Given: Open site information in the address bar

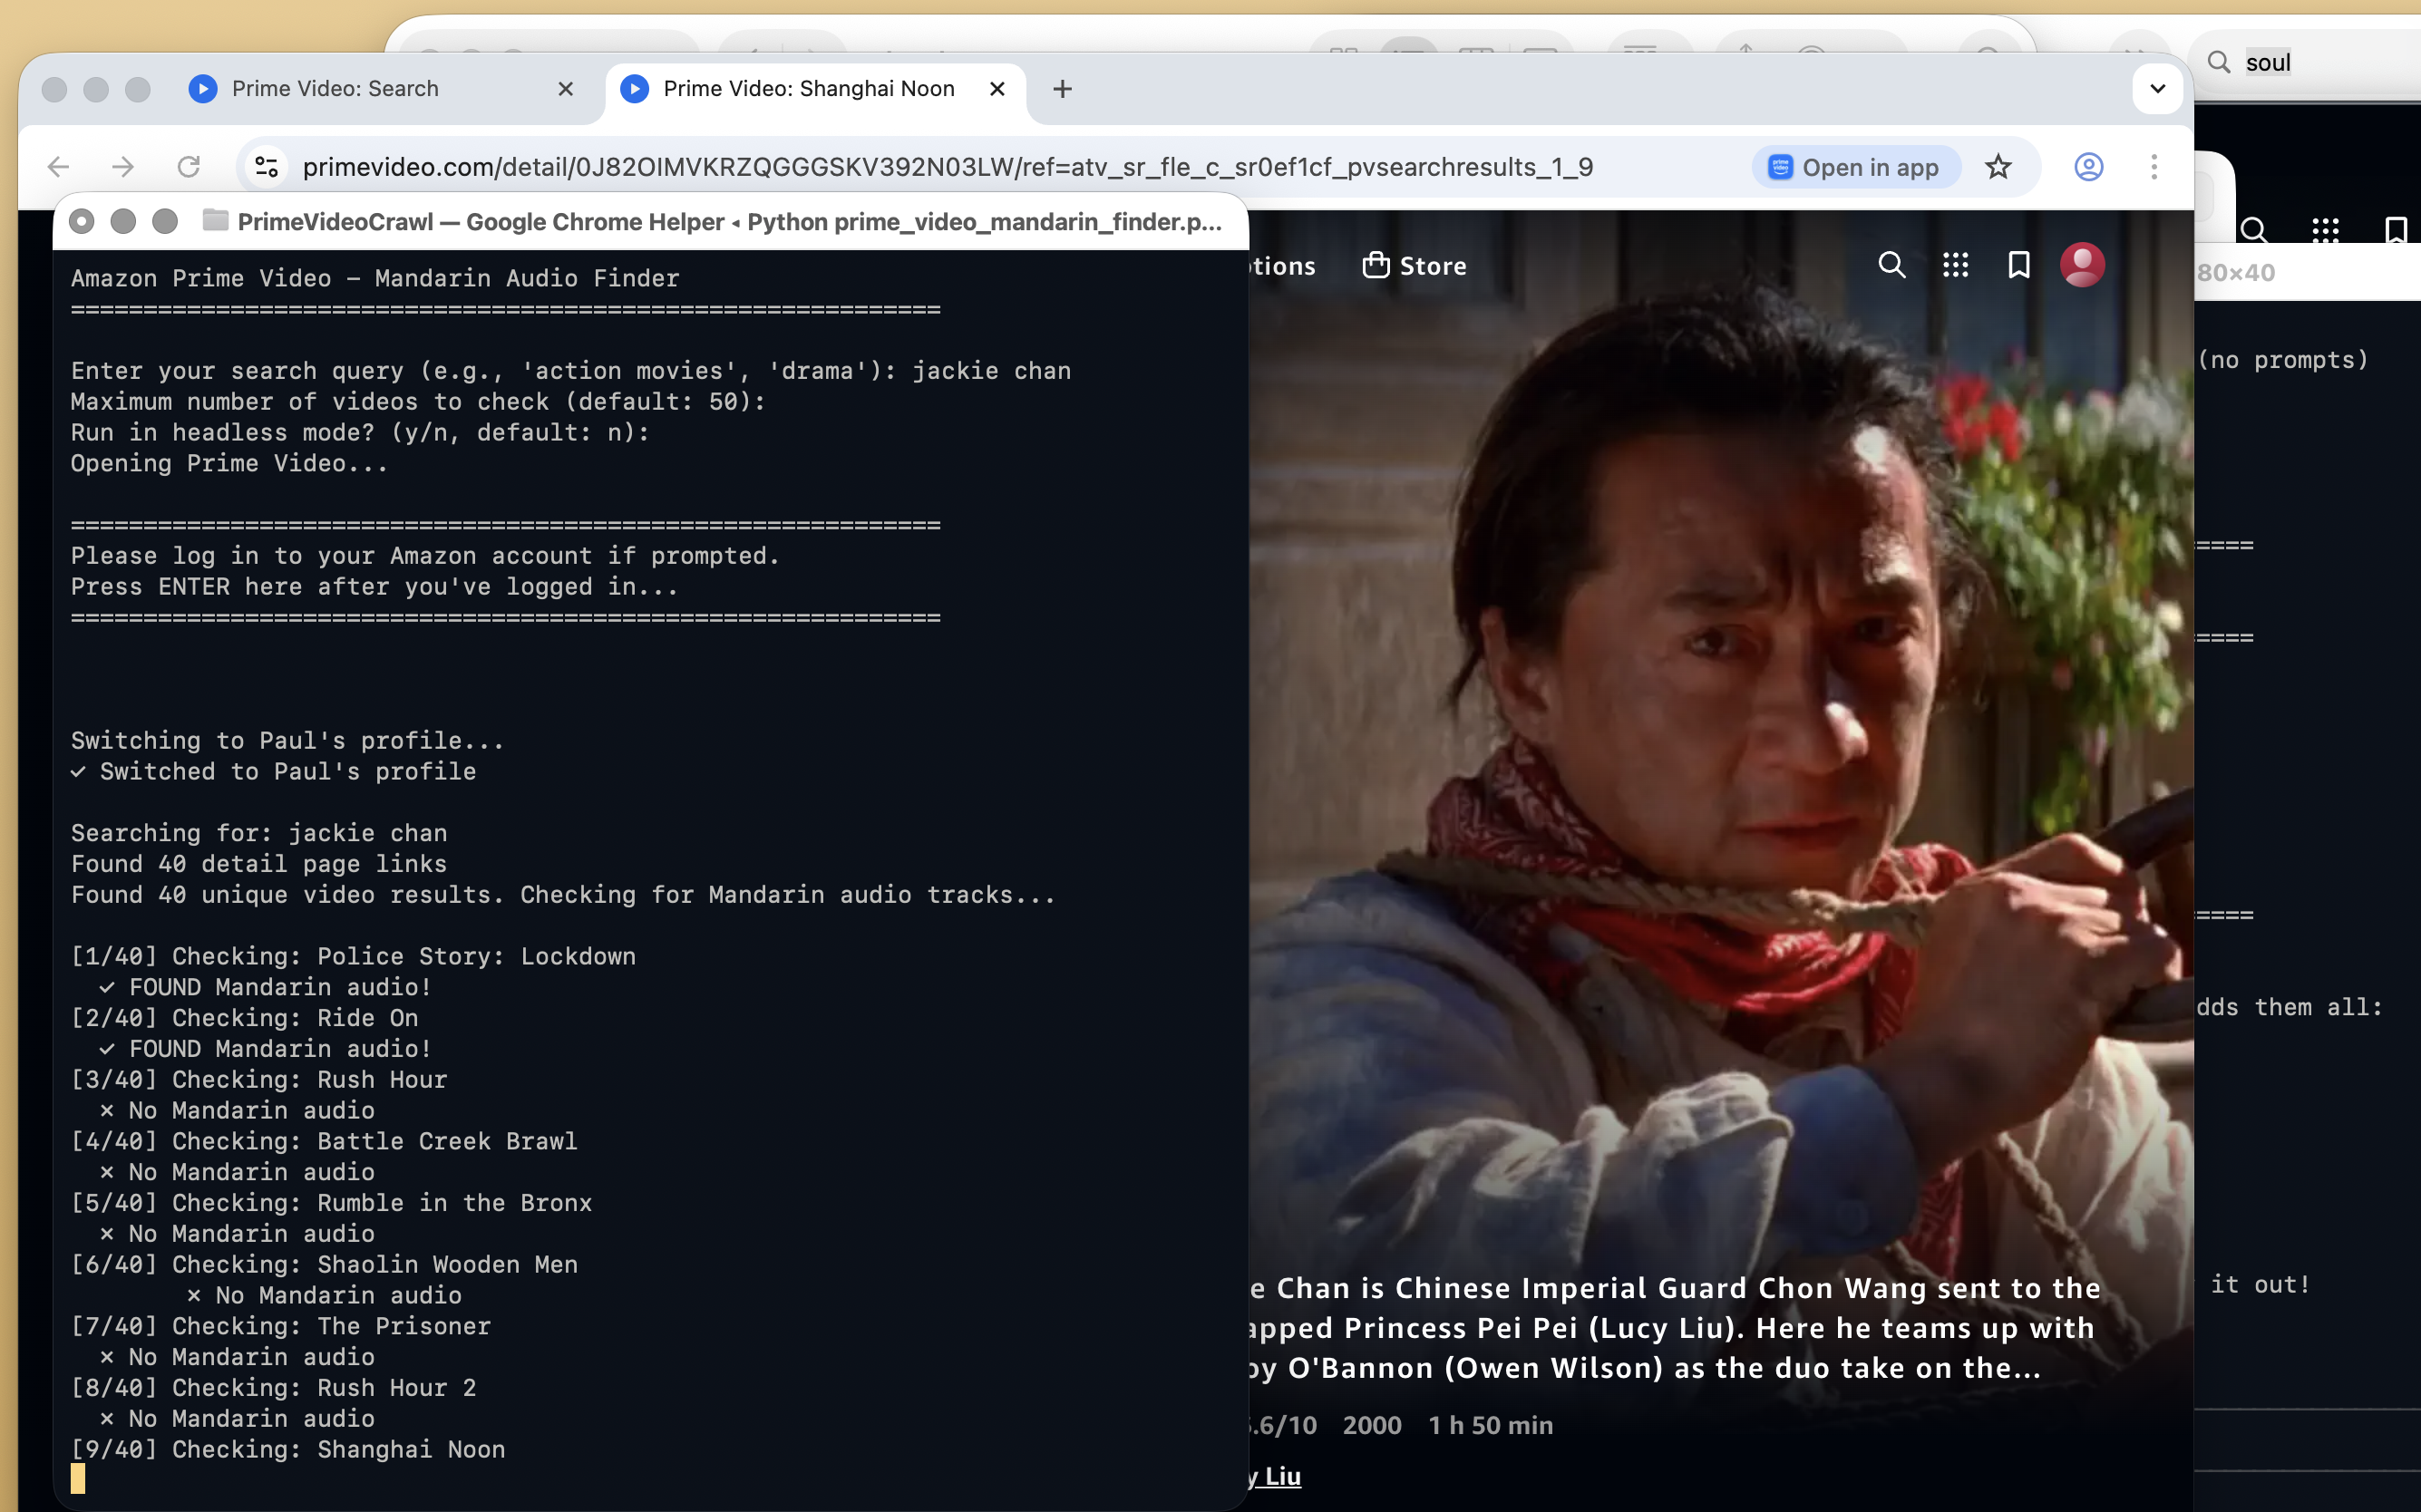Looking at the screenshot, I should coord(265,166).
